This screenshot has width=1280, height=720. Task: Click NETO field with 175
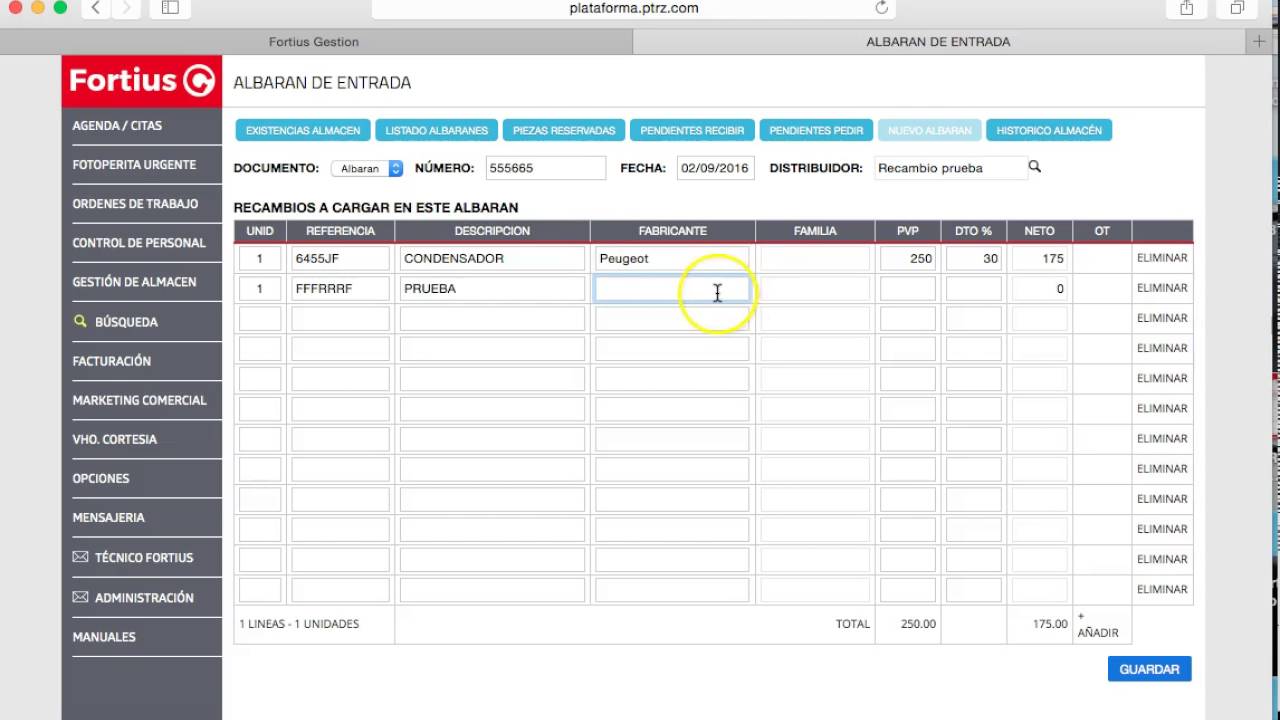[x=1039, y=258]
